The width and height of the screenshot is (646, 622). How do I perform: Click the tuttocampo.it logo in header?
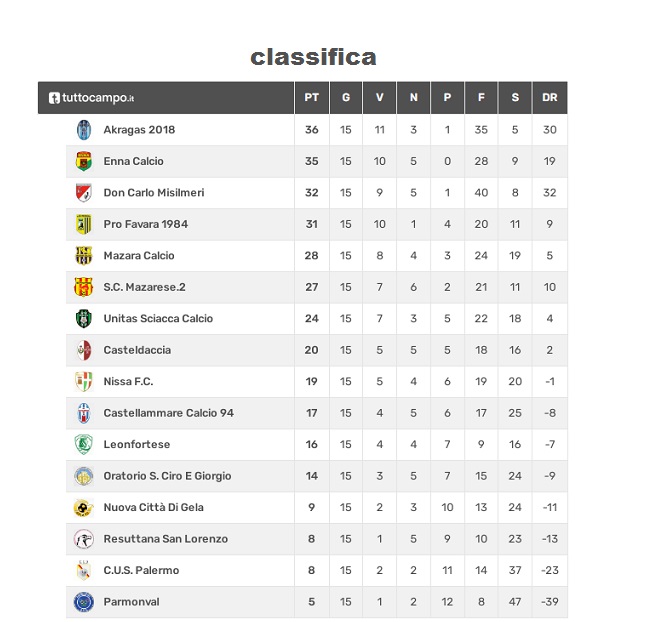tap(91, 98)
